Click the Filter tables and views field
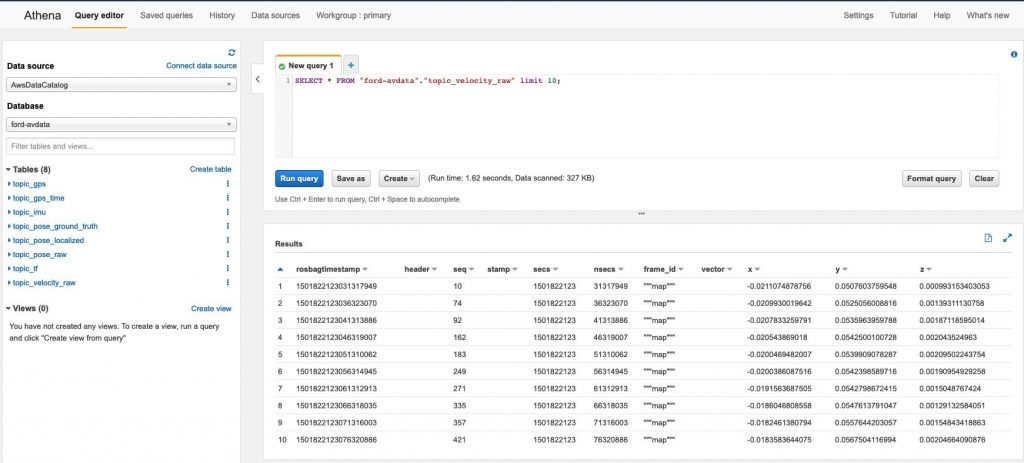This screenshot has height=463, width=1024. point(120,146)
